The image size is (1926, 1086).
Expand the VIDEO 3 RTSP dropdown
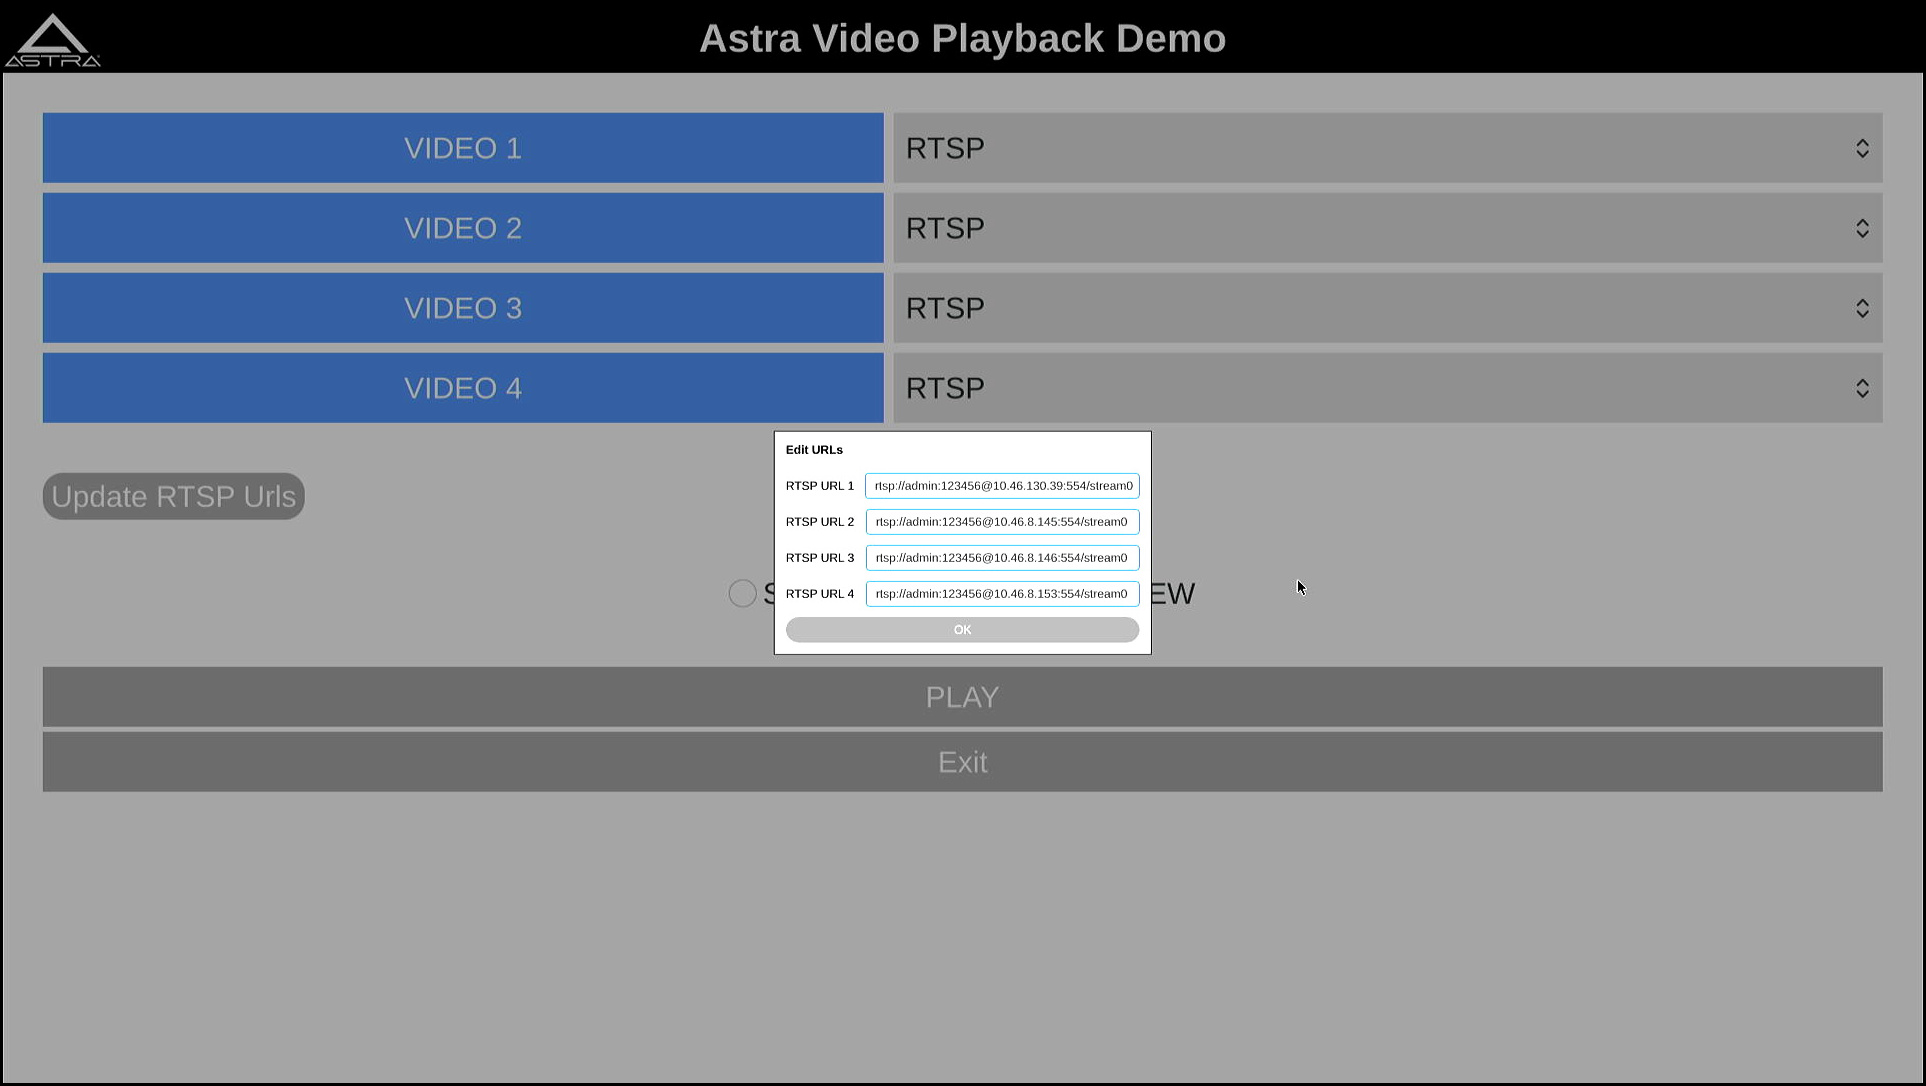(1861, 307)
